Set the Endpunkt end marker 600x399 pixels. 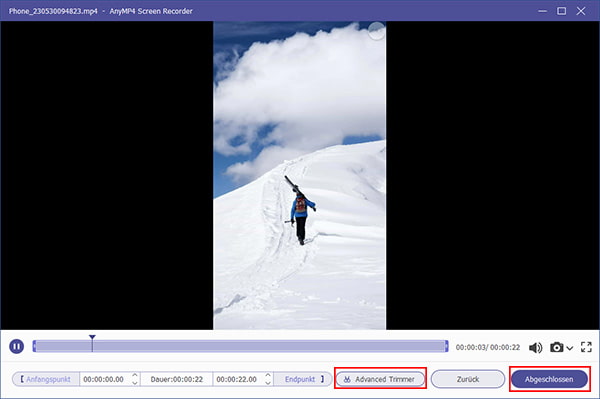click(303, 379)
